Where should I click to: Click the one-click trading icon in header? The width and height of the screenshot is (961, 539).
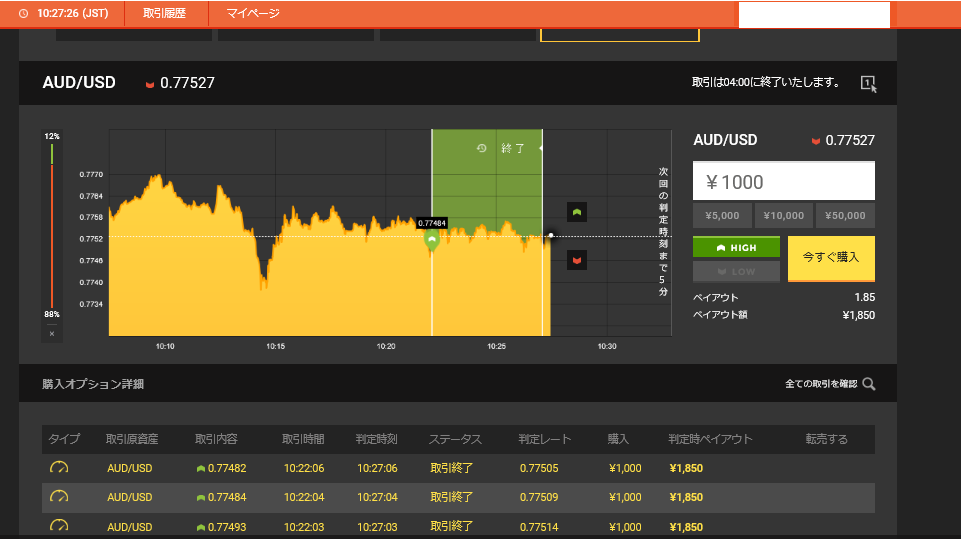[x=867, y=83]
